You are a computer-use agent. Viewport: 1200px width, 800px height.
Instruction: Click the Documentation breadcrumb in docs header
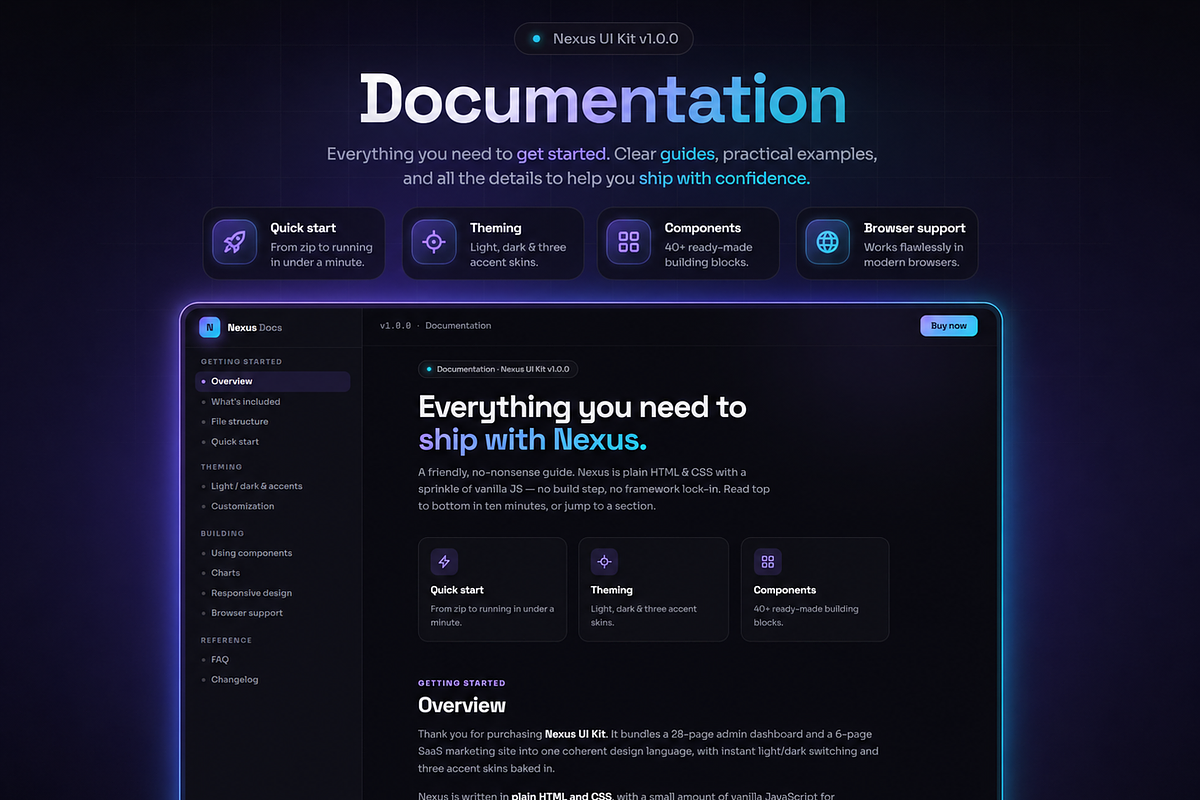[458, 326]
